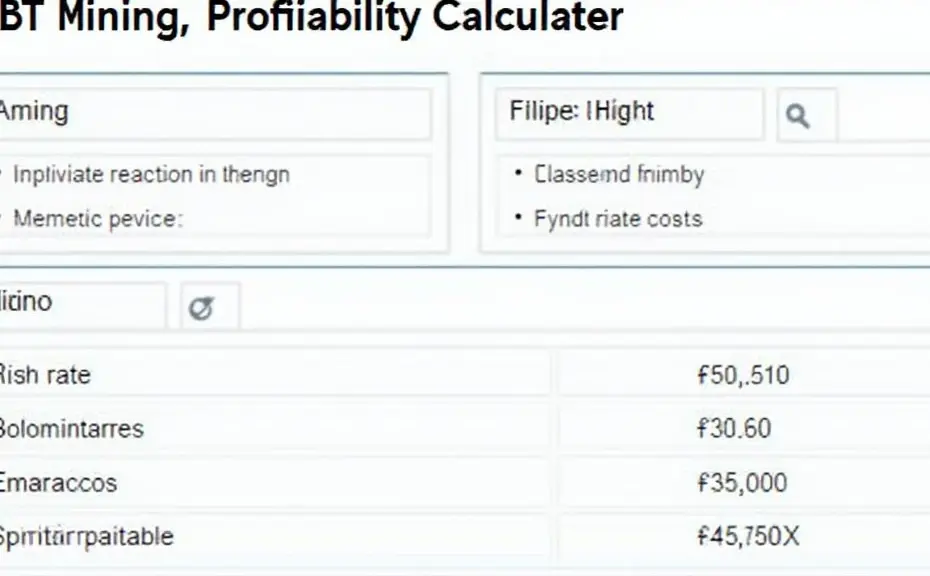Choose the Inpliviate reaction in thengn item
This screenshot has width=930, height=576.
151,175
